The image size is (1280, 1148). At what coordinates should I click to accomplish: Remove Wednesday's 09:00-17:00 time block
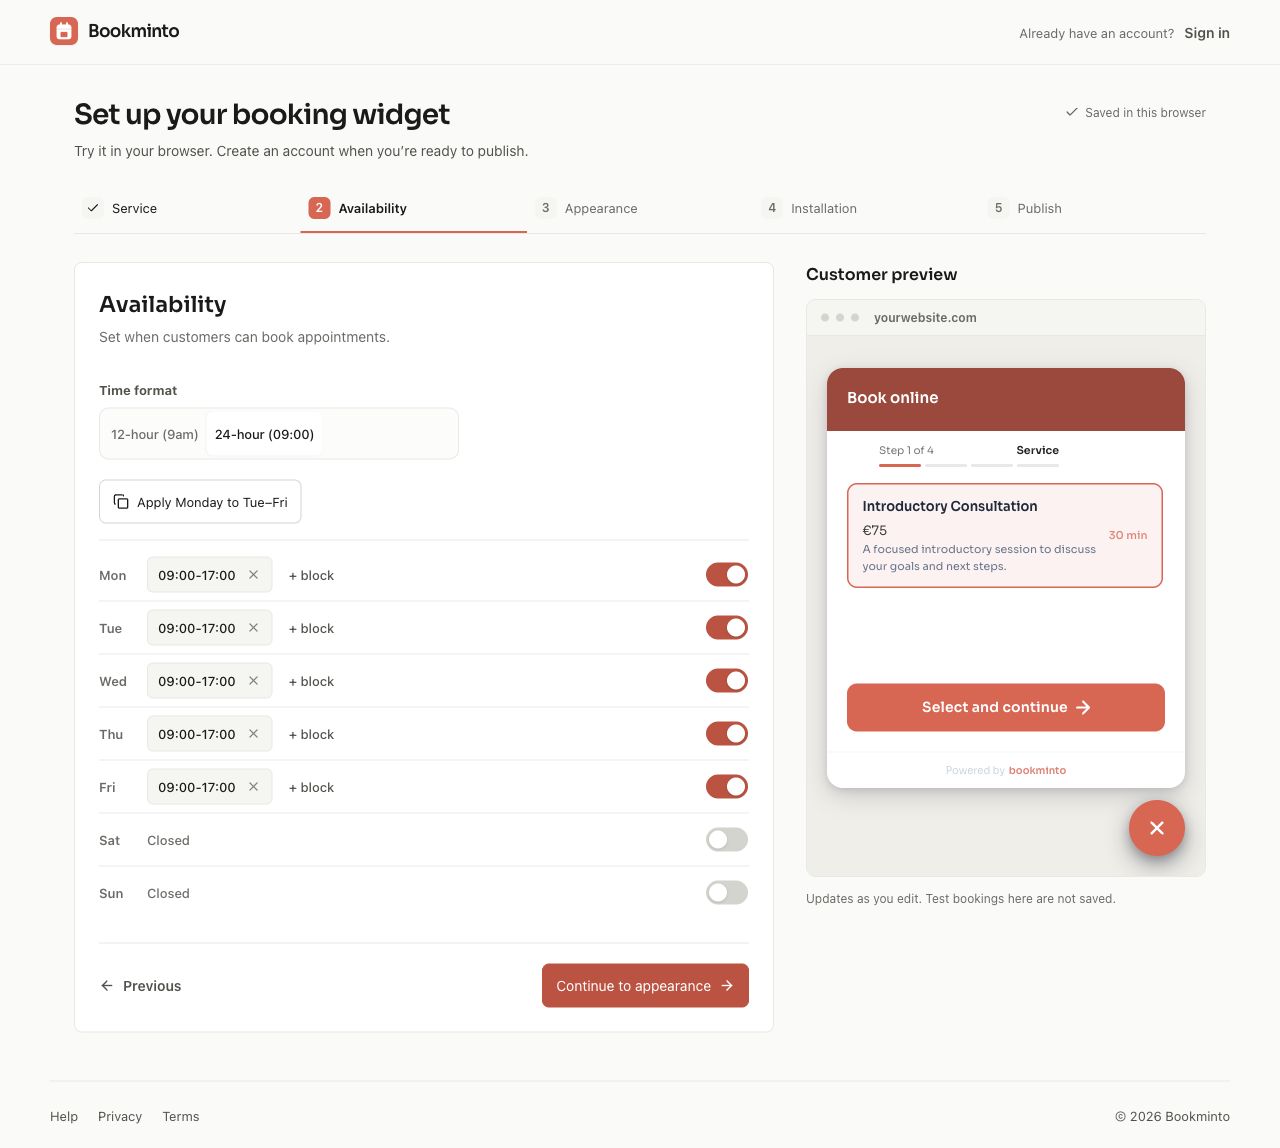pyautogui.click(x=254, y=681)
